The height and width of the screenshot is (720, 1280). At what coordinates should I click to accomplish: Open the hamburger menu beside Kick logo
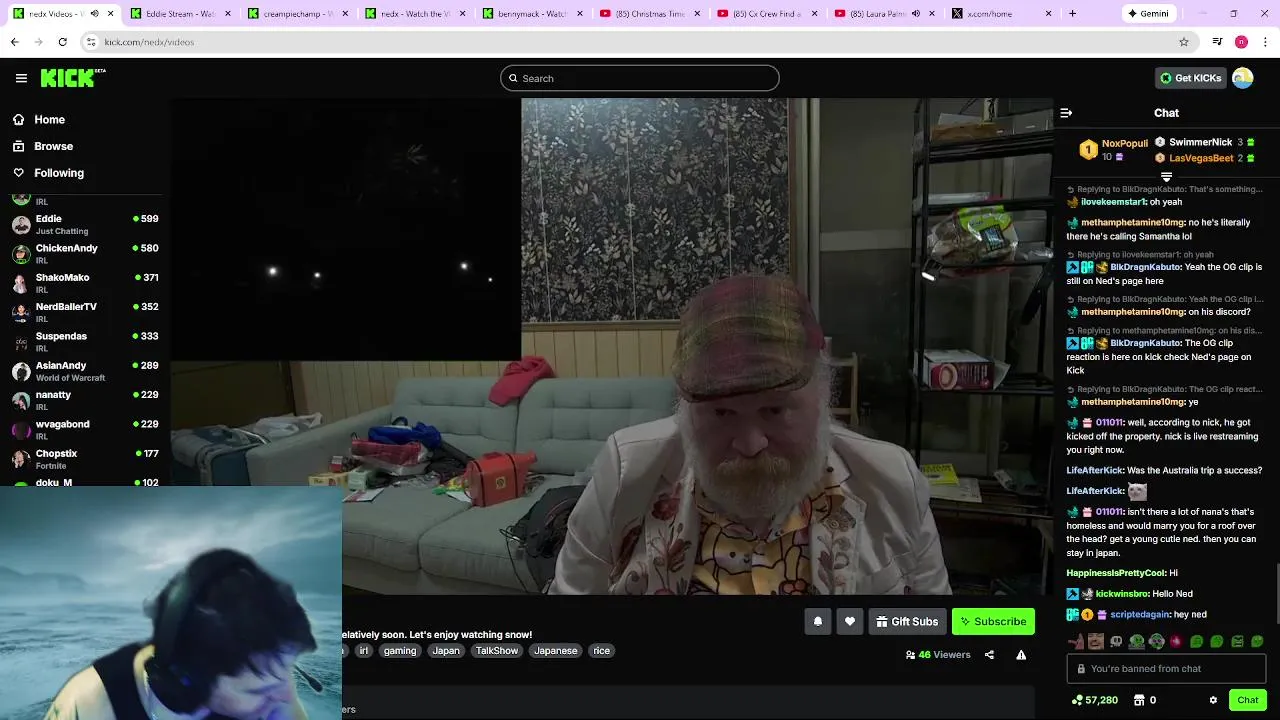21,78
